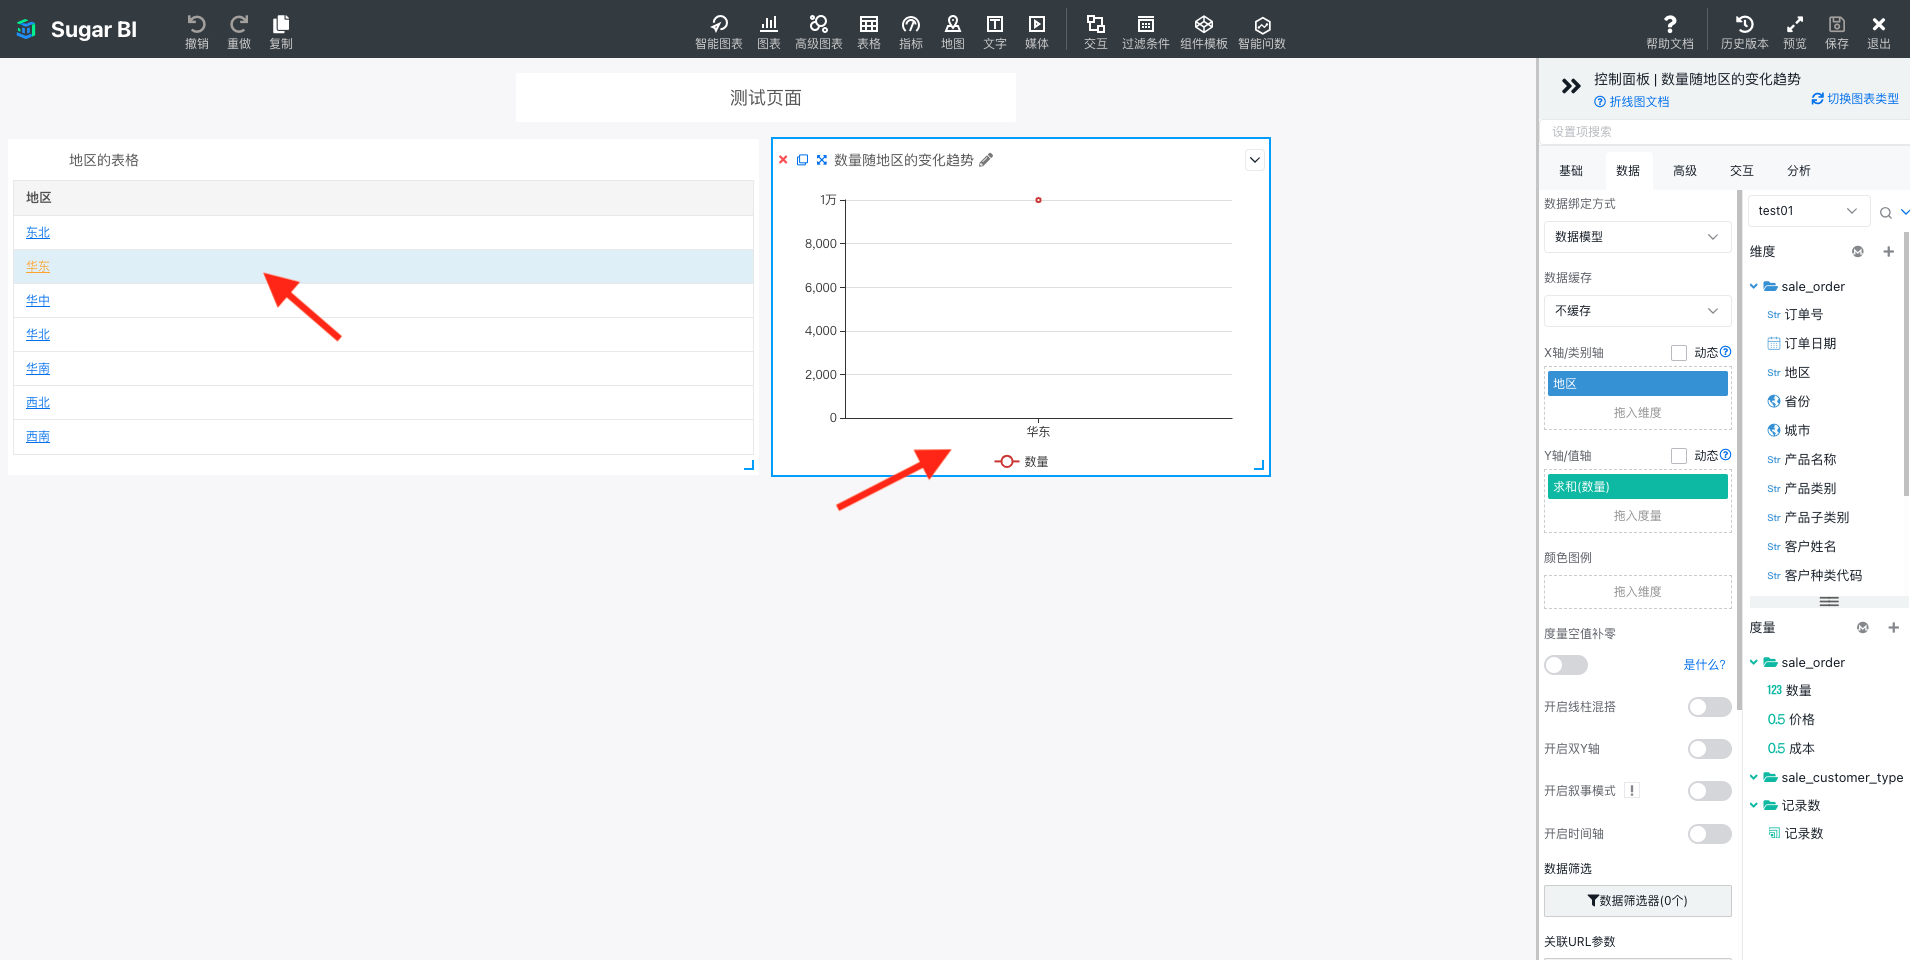Click switch chart type (切换图表类型)

(1855, 99)
